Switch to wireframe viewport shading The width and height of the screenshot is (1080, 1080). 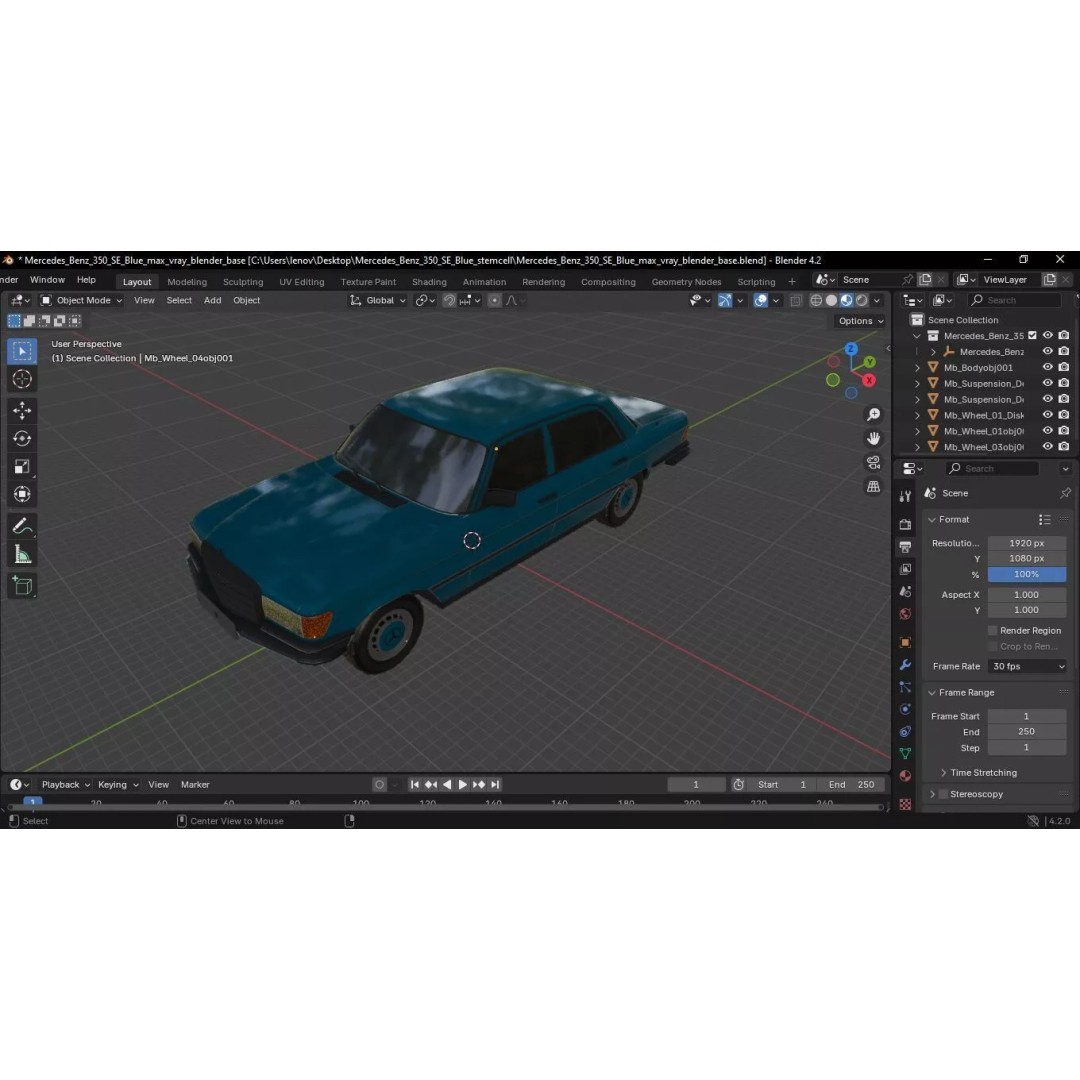[816, 300]
